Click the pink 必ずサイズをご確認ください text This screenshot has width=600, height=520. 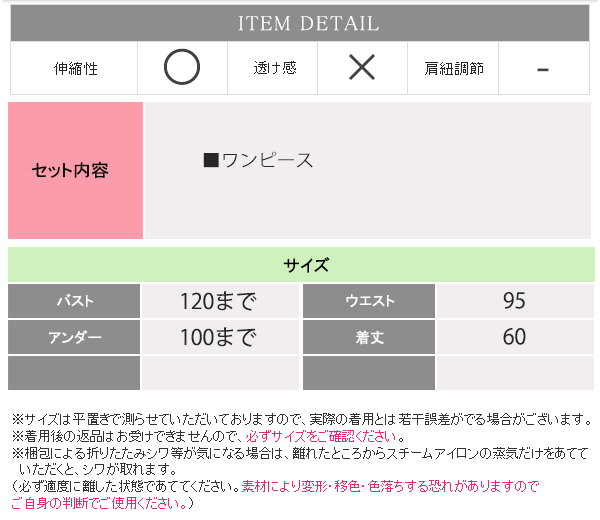click(x=322, y=437)
